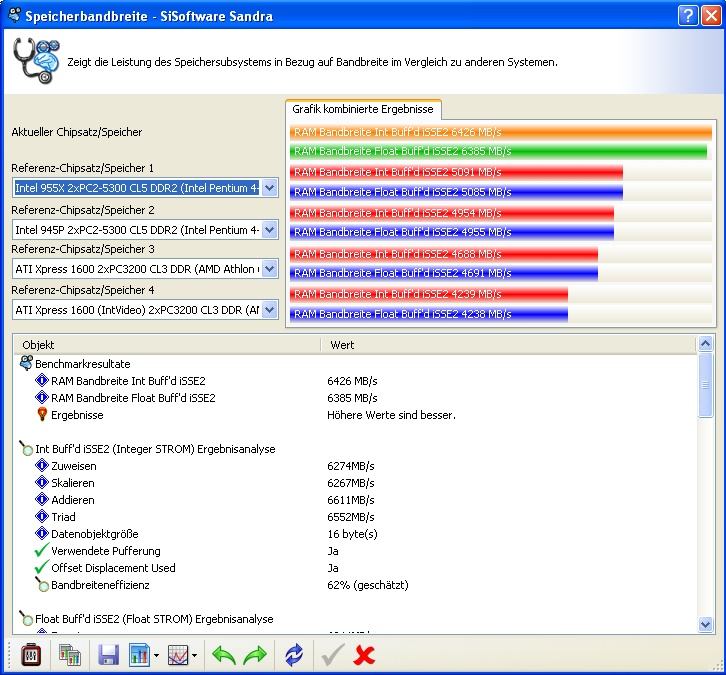The height and width of the screenshot is (675, 726).
Task: Select the '16 byte(s)' value
Action: pos(352,534)
